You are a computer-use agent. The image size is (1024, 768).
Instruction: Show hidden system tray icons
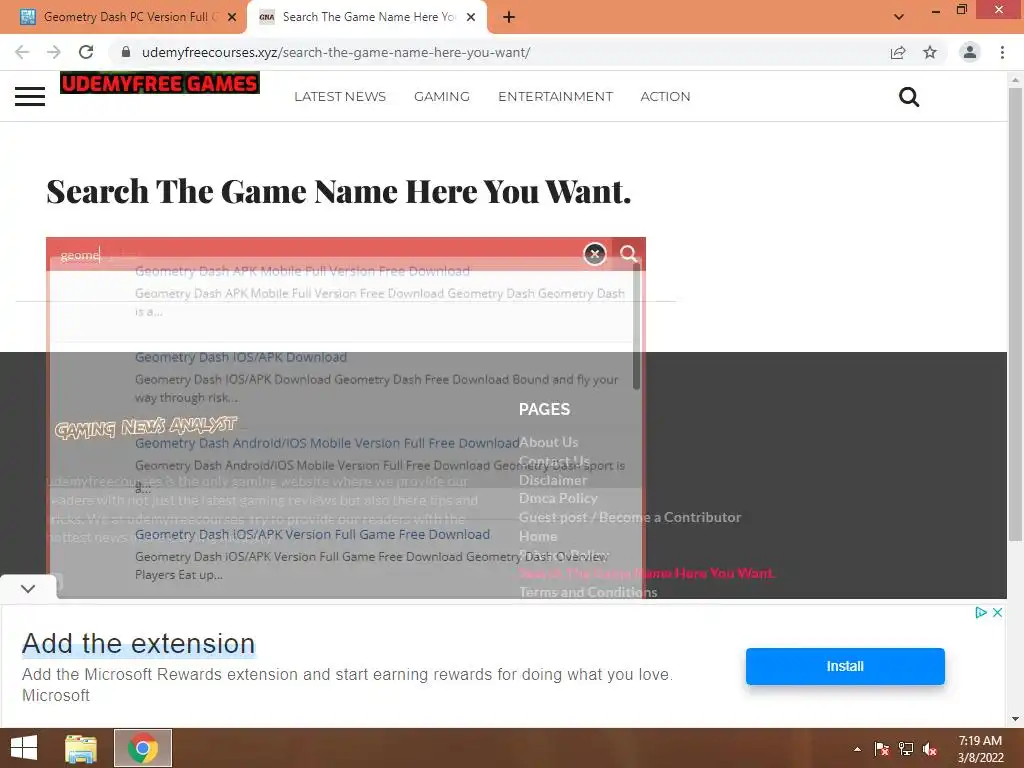coord(857,749)
